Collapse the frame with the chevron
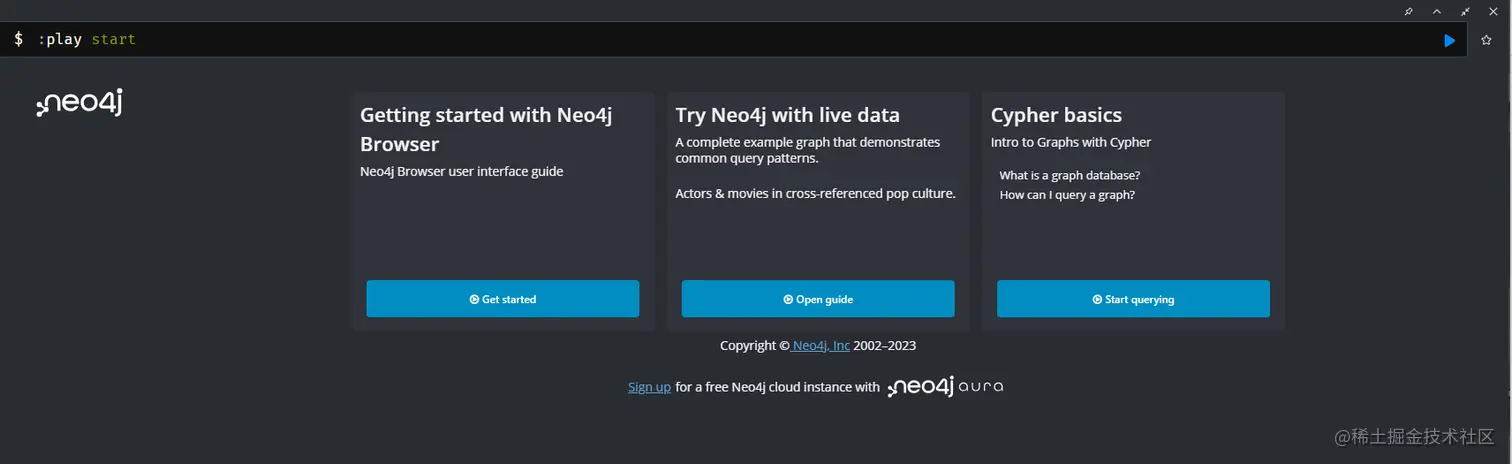1512x464 pixels. (x=1437, y=11)
